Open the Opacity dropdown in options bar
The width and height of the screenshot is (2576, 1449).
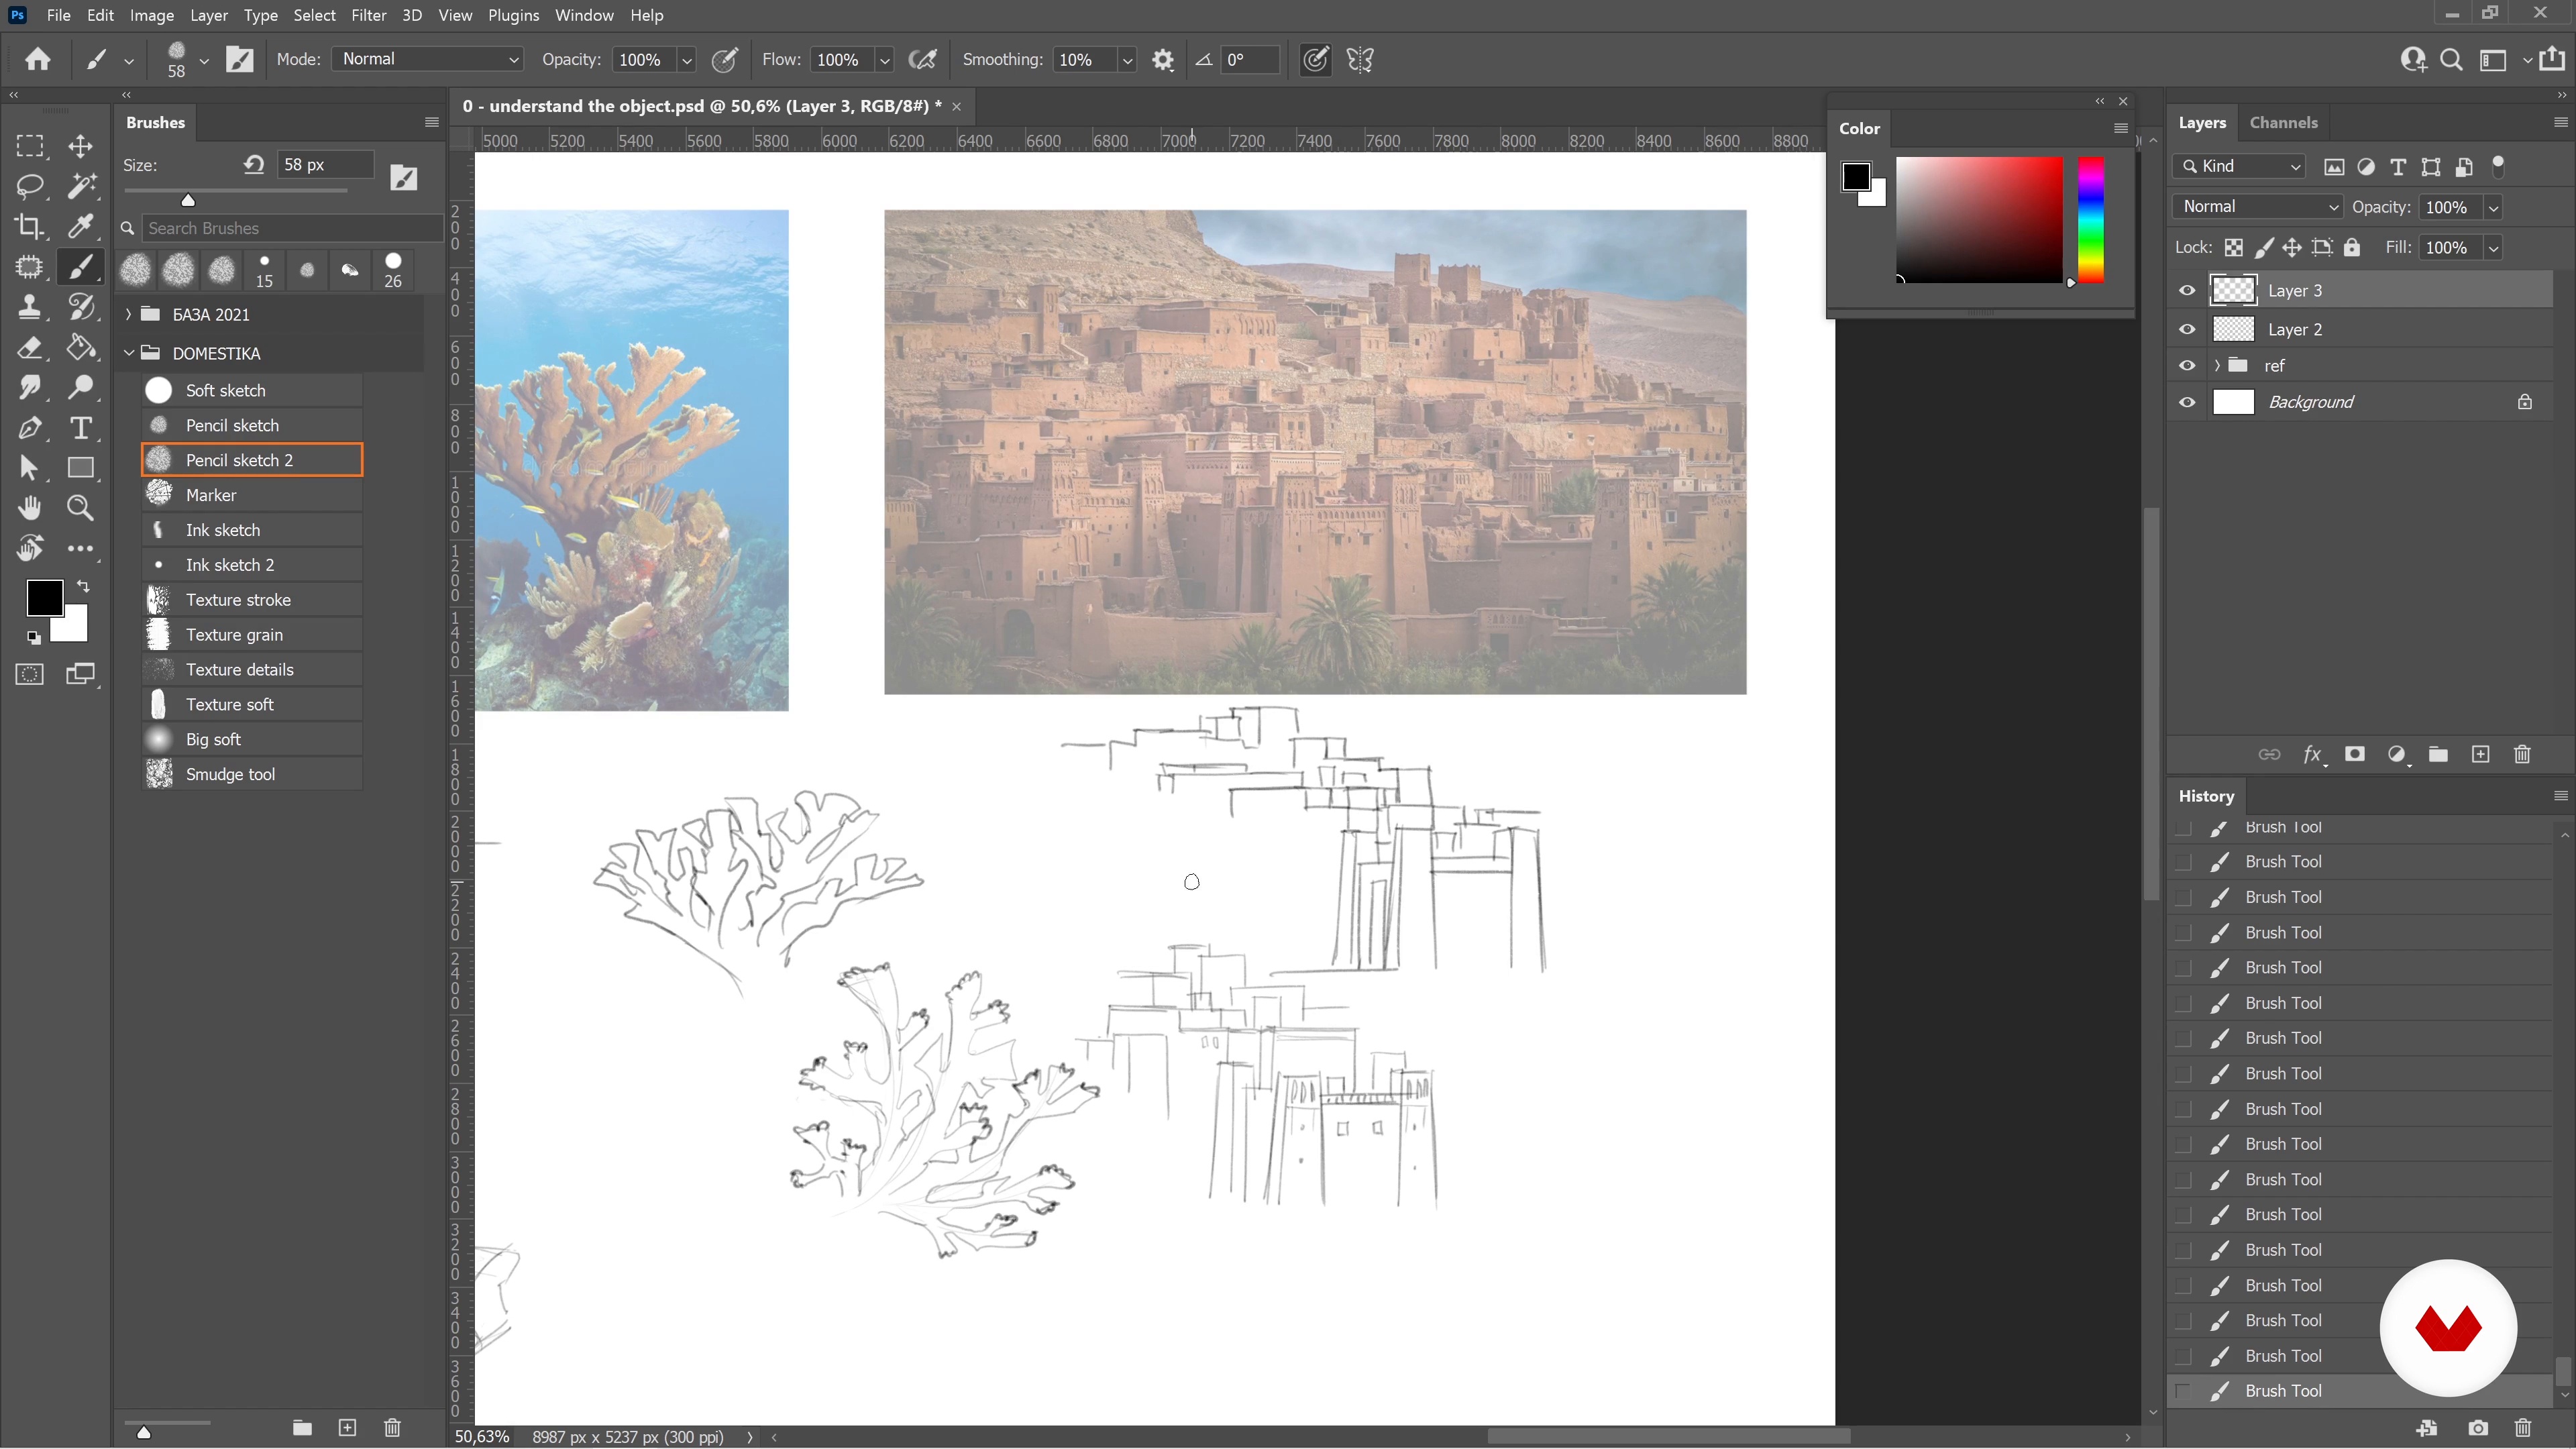pos(686,60)
